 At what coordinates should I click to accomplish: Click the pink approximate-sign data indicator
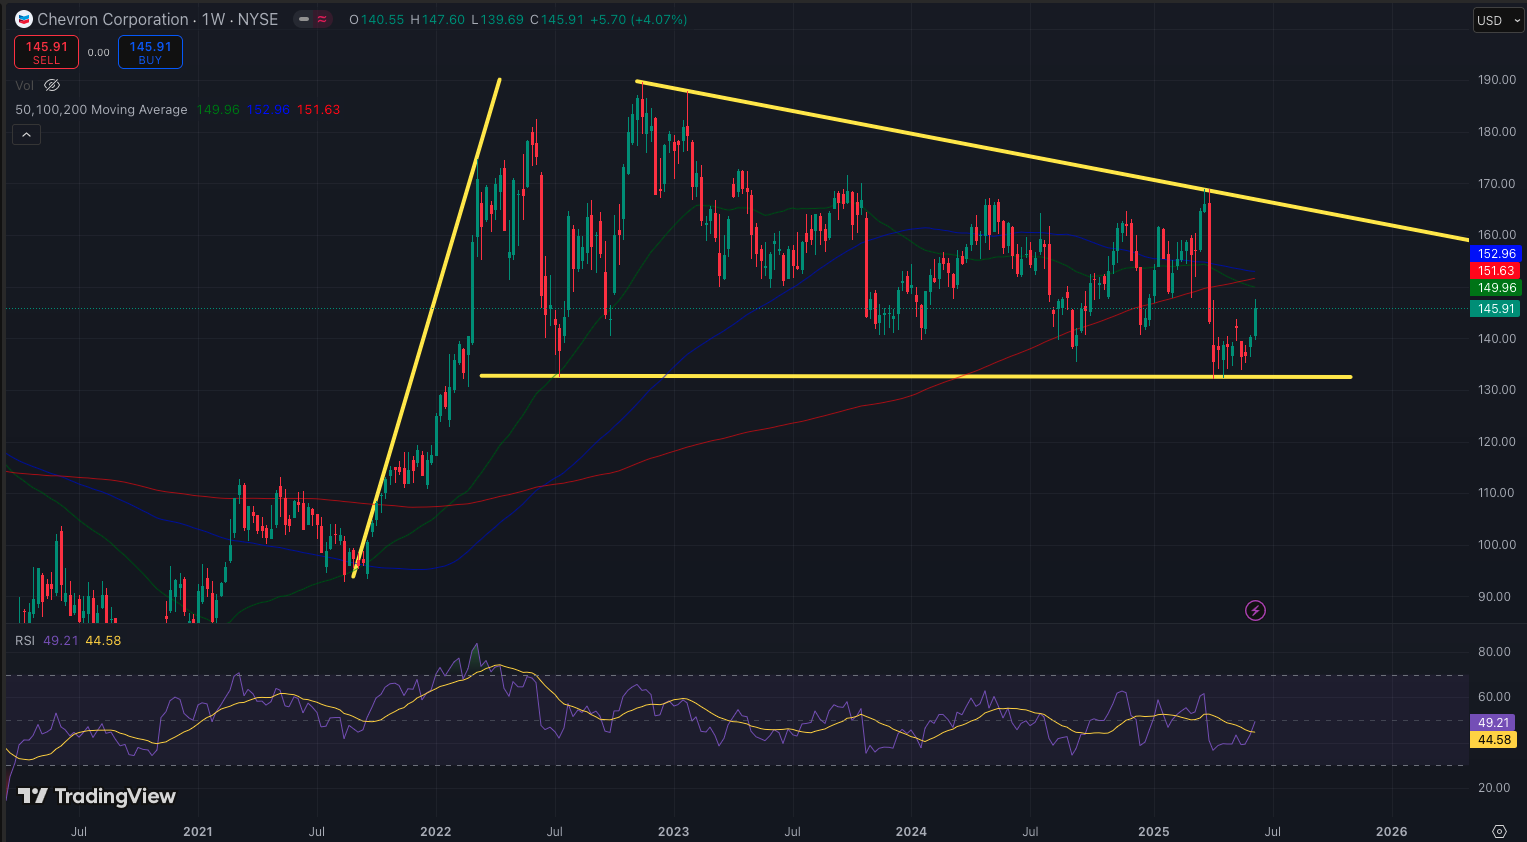point(322,19)
